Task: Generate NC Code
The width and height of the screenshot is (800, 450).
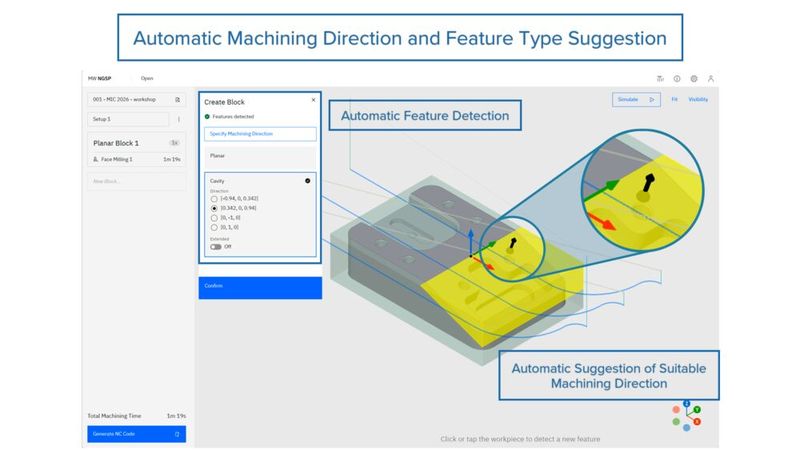Action: [x=137, y=434]
